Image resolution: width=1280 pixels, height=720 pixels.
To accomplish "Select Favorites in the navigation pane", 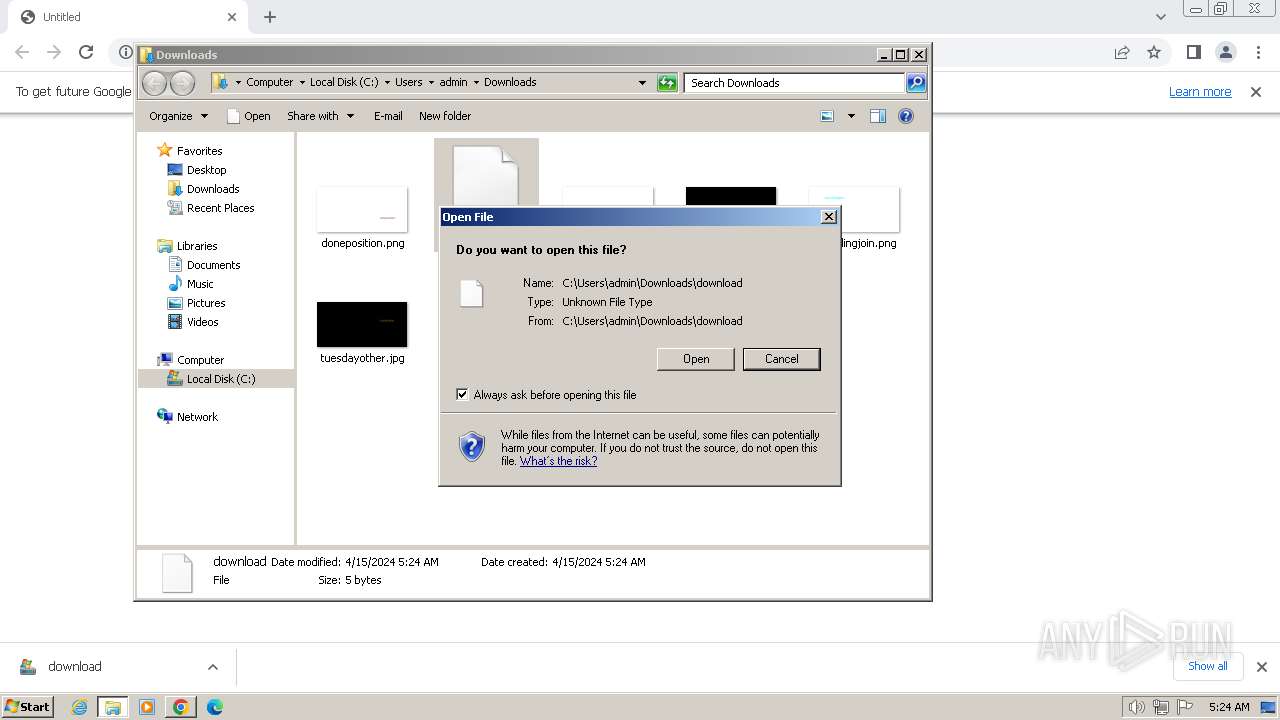I will [x=199, y=151].
